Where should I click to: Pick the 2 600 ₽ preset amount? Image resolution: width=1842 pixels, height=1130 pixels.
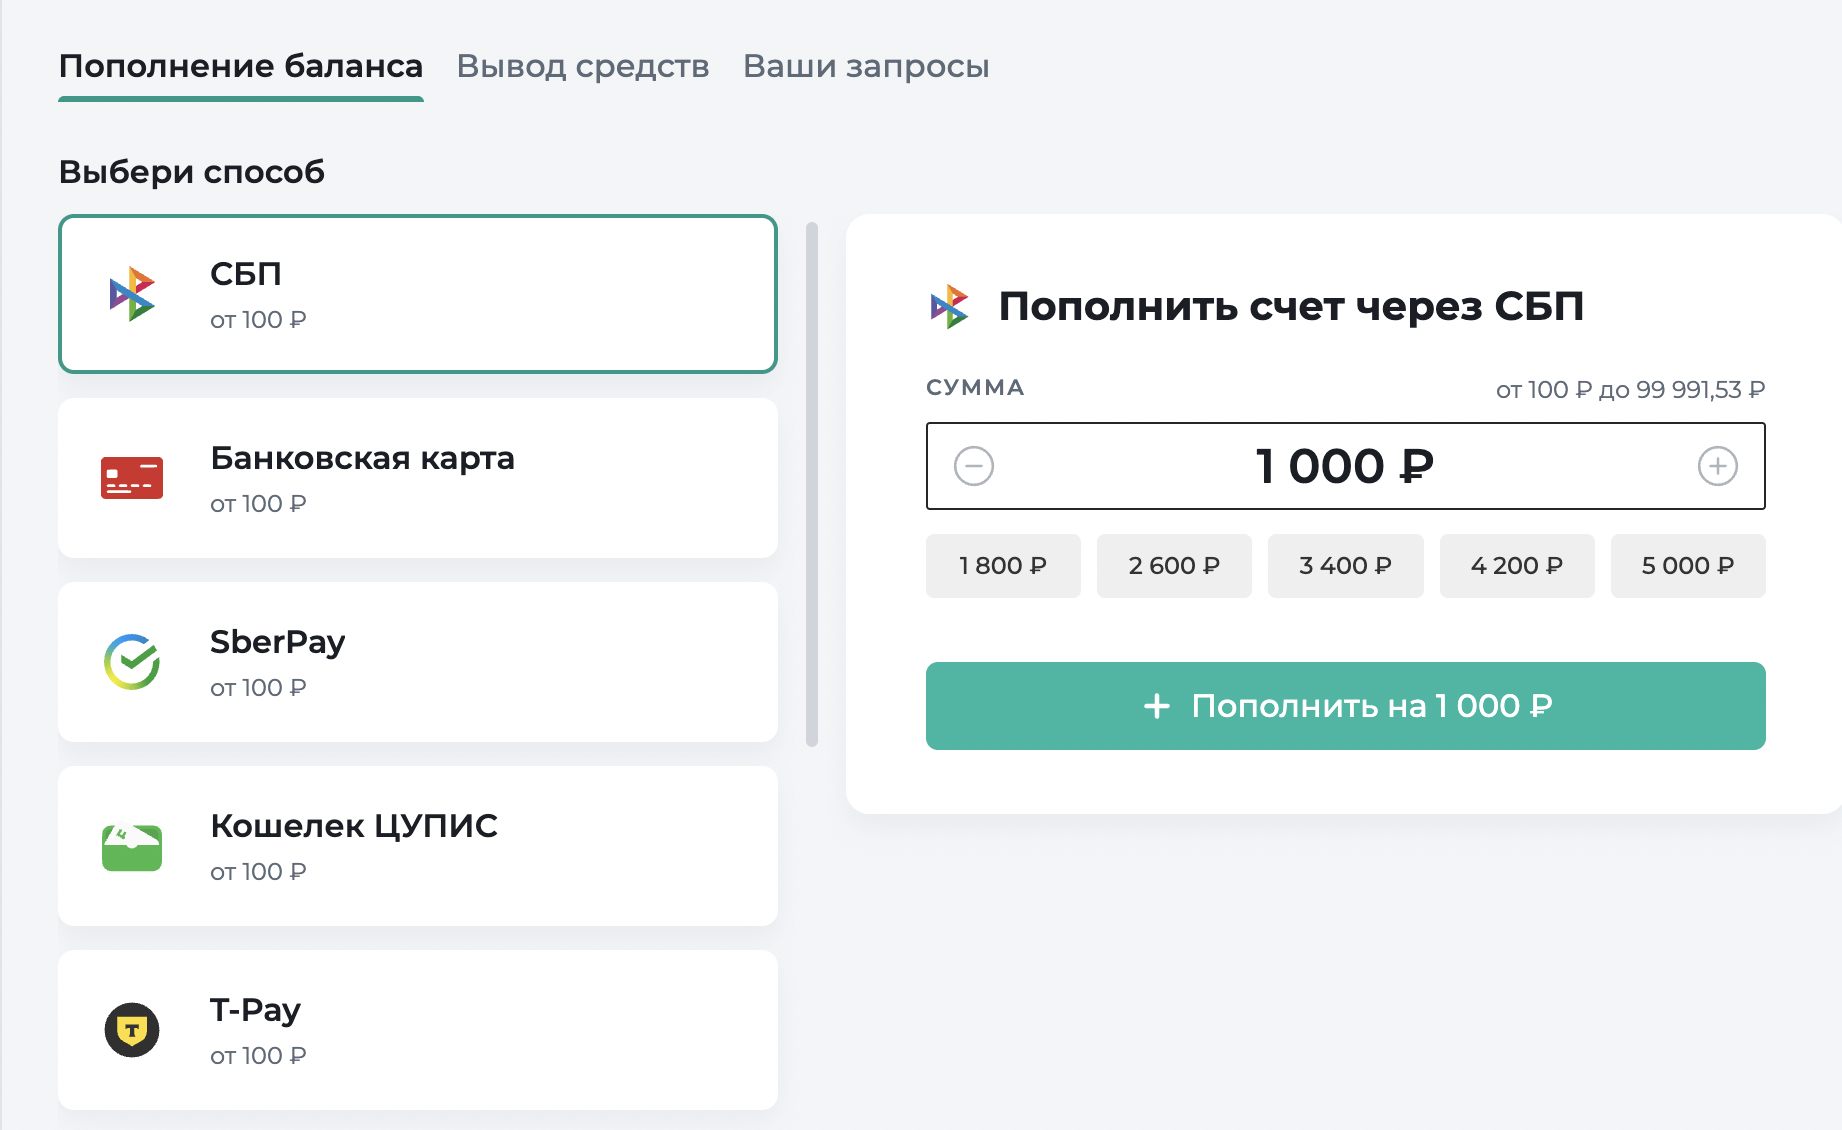1174,566
